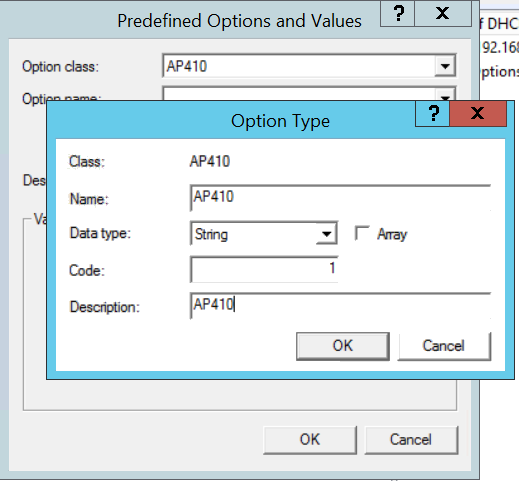Focus the Description text field
The width and height of the screenshot is (519, 481).
coord(340,306)
